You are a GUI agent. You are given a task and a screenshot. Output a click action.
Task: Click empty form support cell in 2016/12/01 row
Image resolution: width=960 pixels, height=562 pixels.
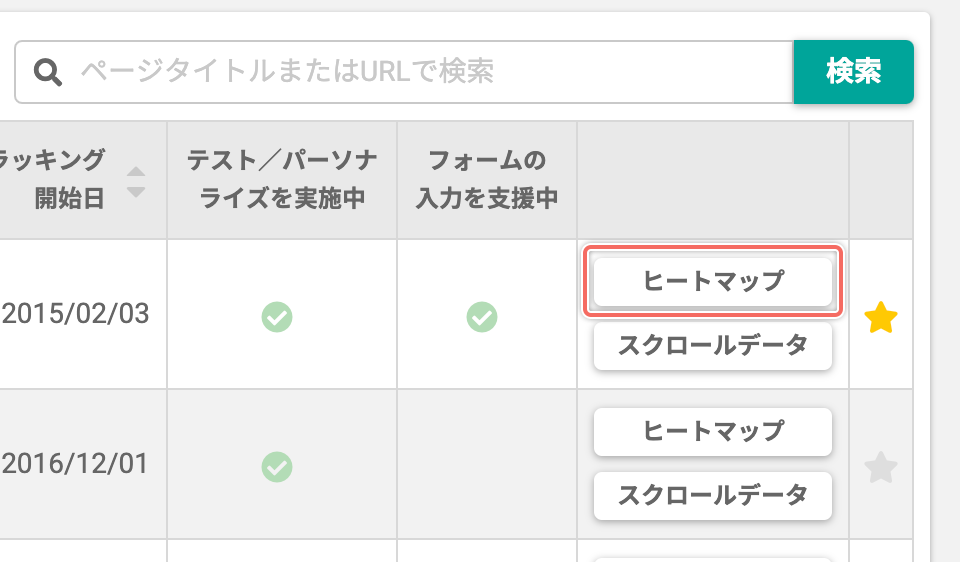click(487, 464)
